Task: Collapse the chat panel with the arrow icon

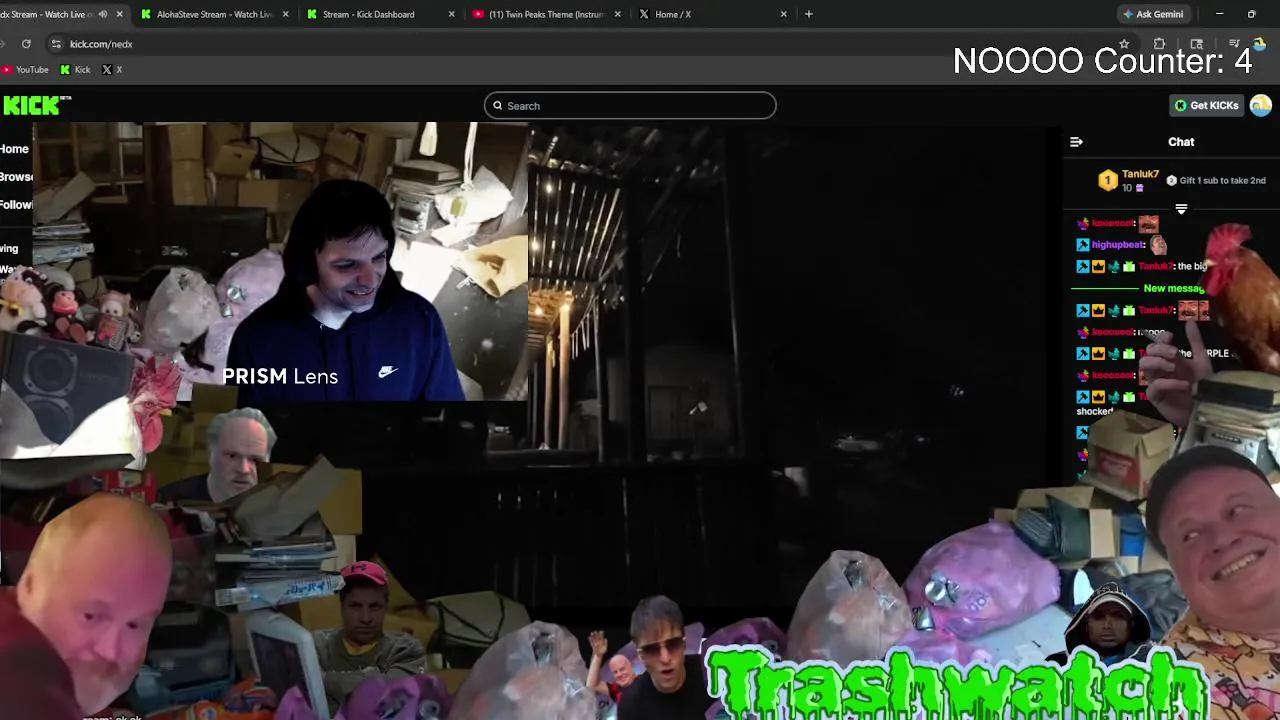Action: point(1076,142)
